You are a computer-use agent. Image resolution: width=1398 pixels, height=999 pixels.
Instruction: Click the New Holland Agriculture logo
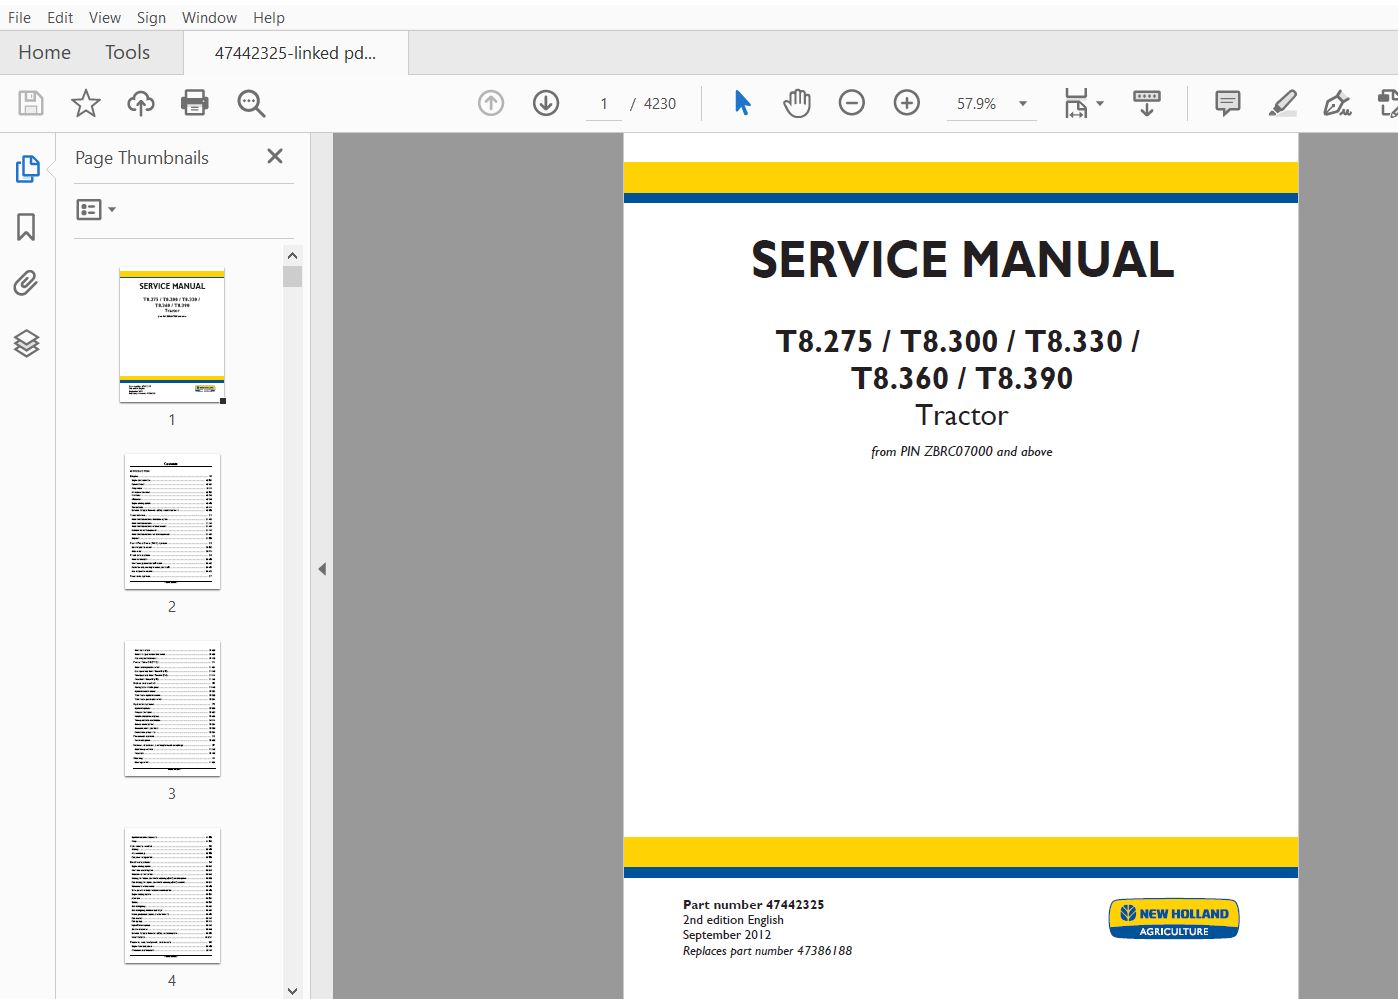[x=1174, y=919]
